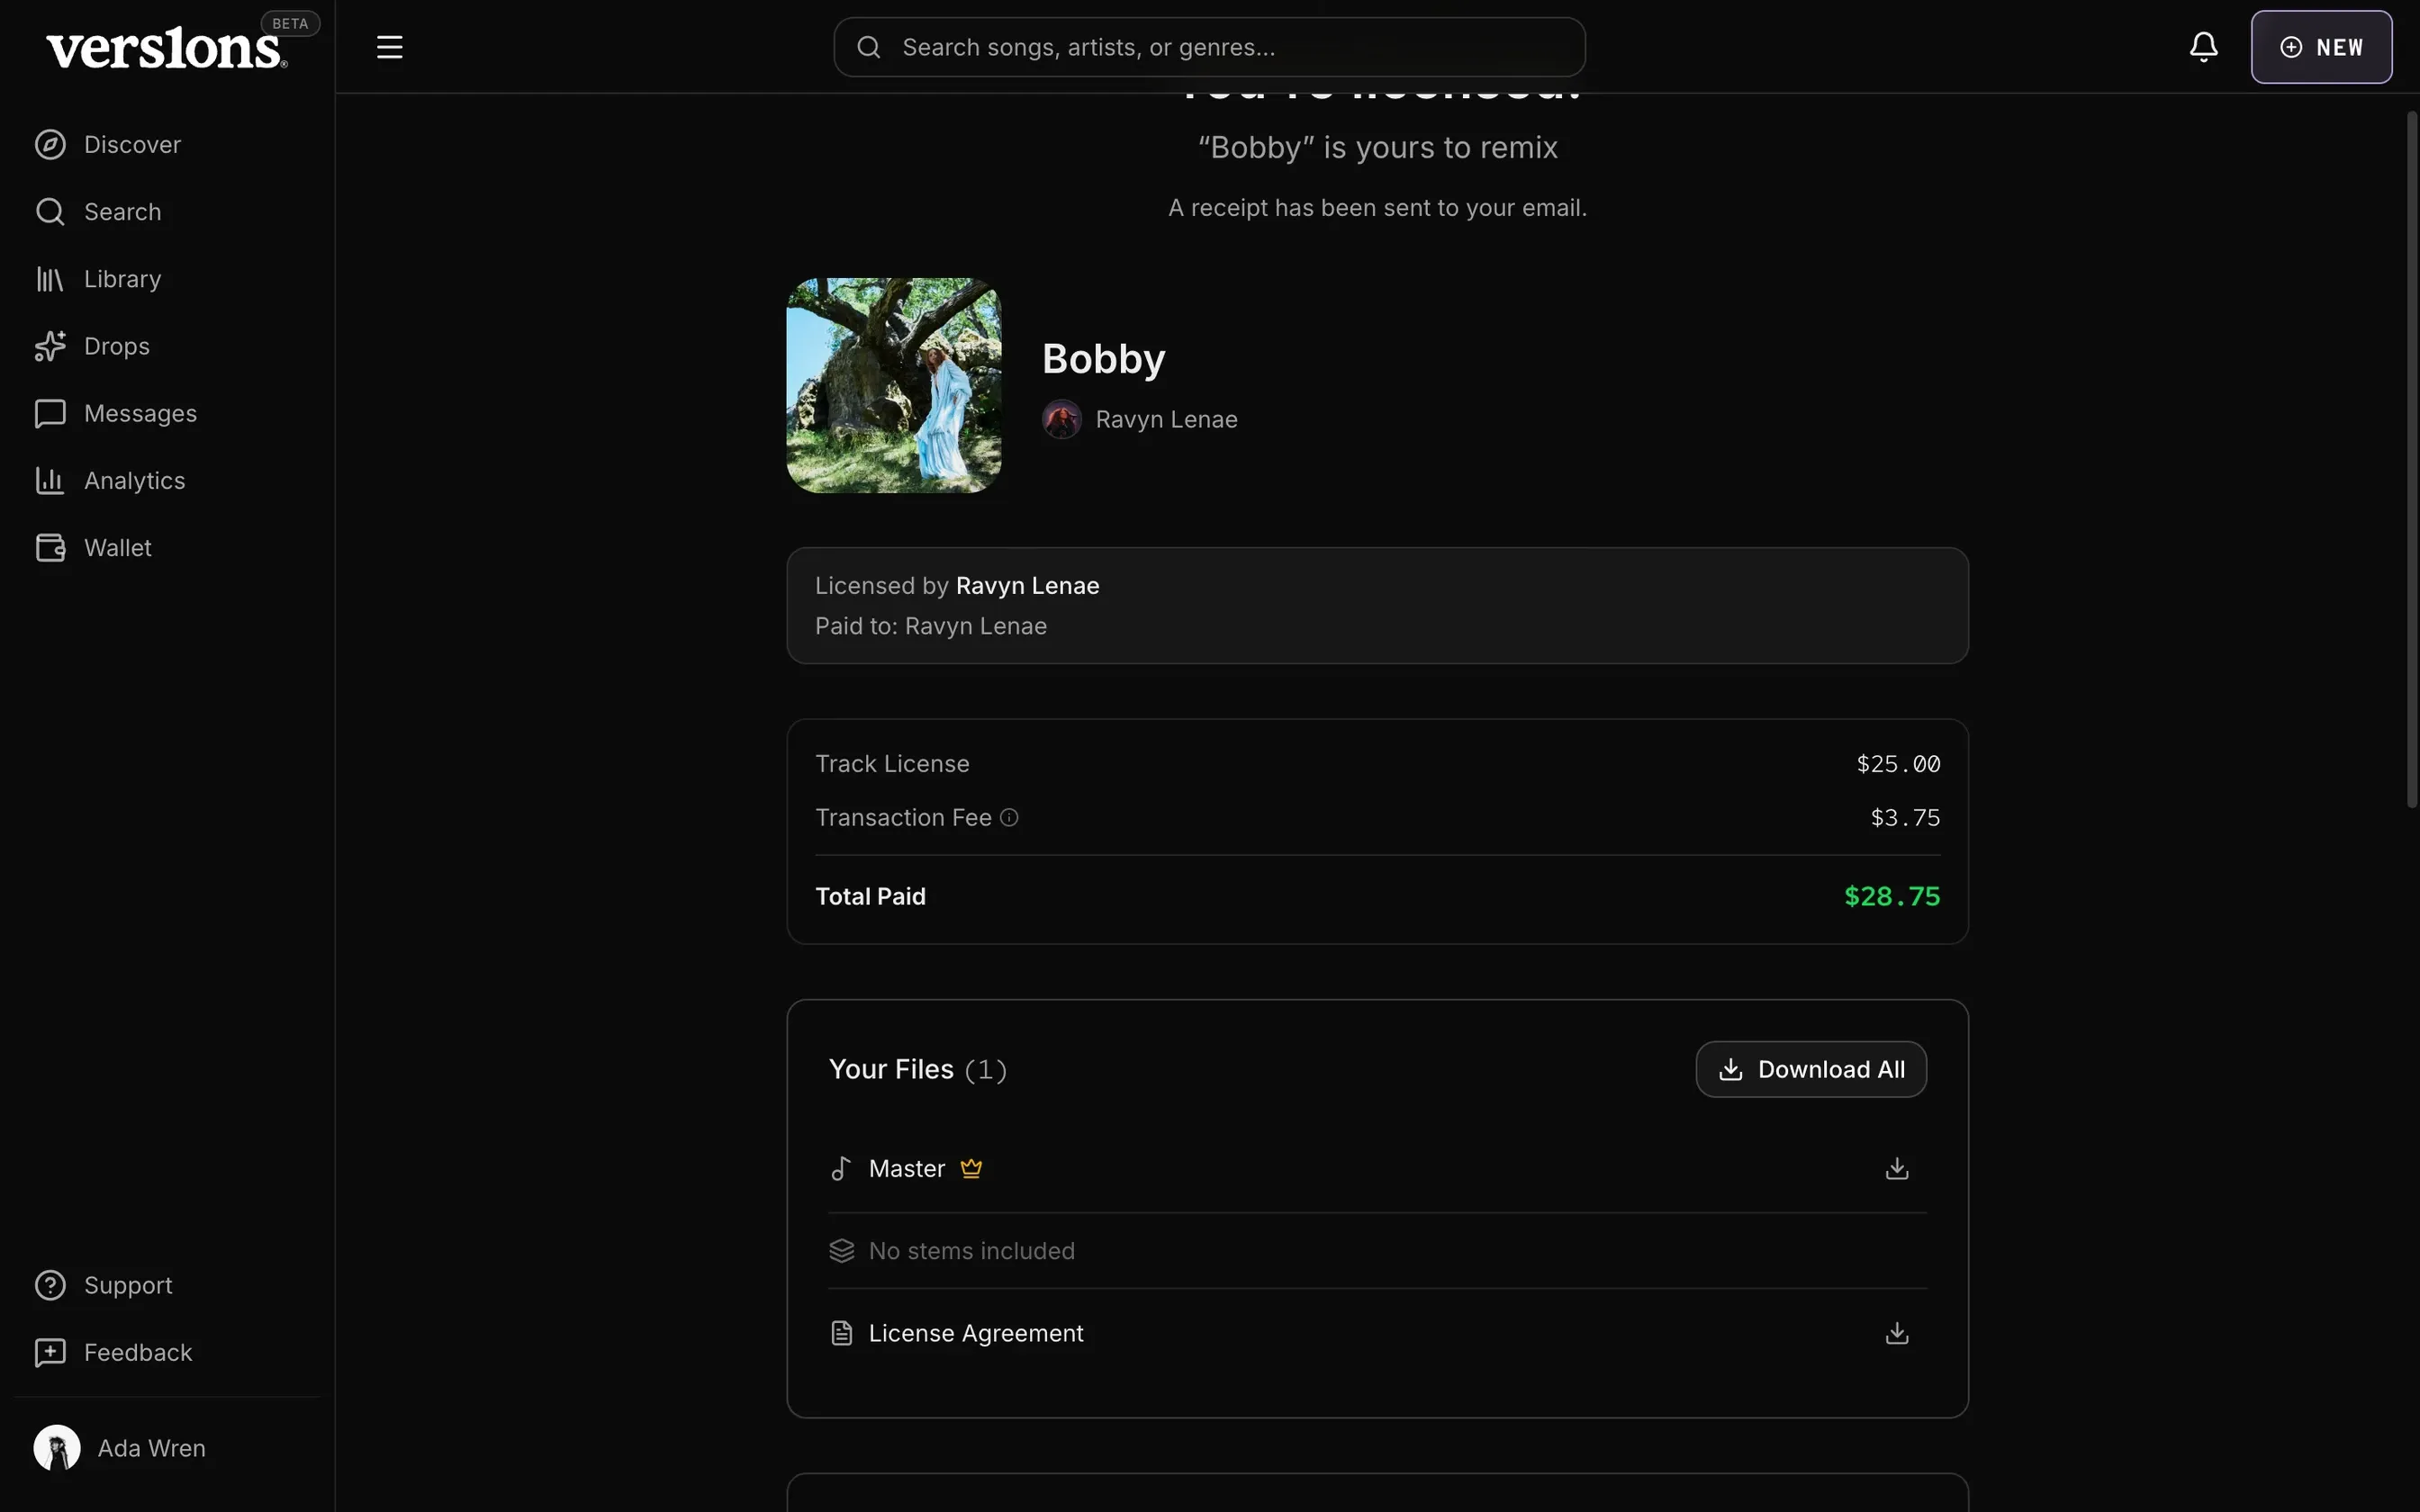Screen dimensions: 2420x1512
Task: Click the Ada Wren user name
Action: 152,1448
